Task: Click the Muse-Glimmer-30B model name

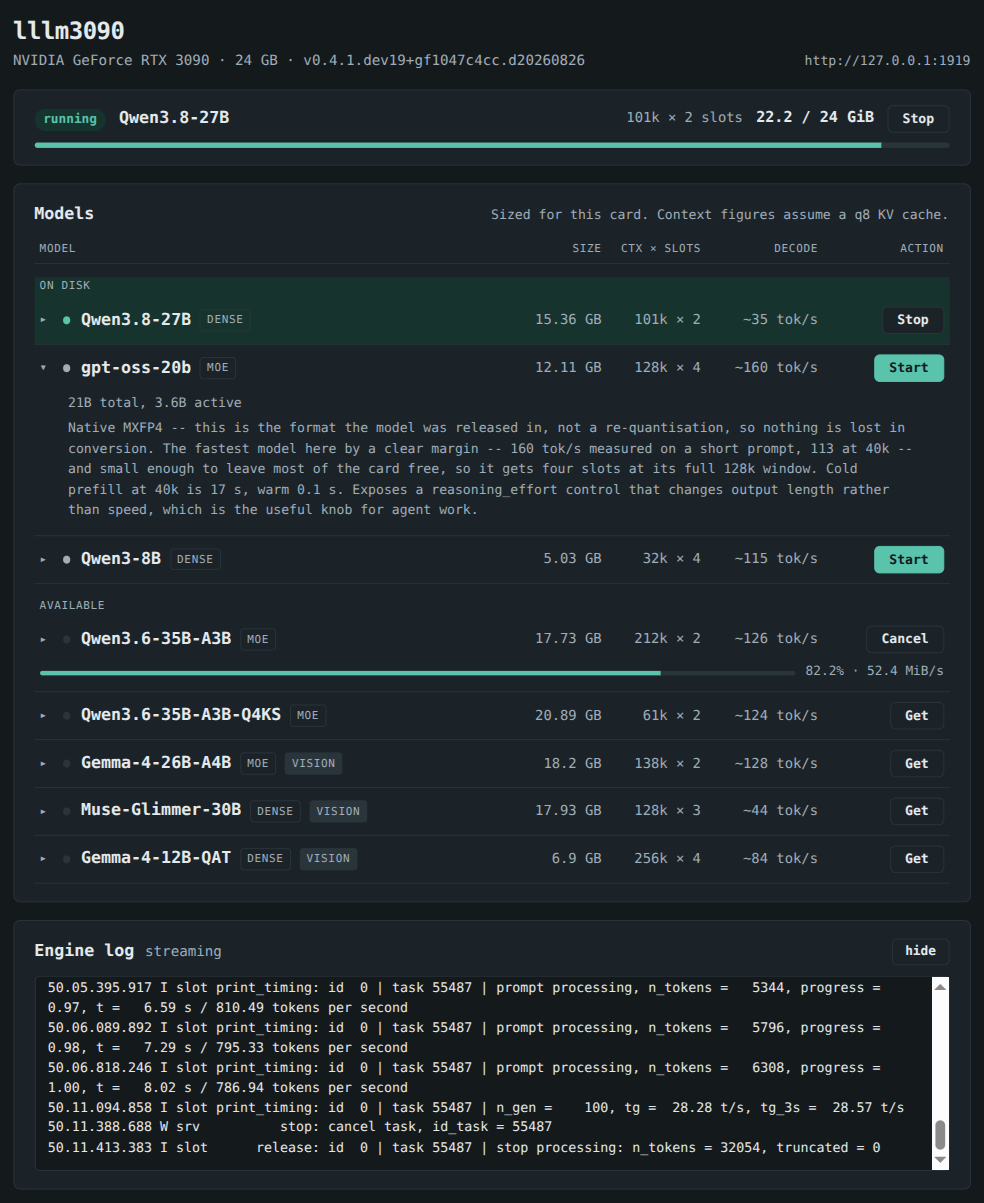Action: pyautogui.click(x=161, y=811)
